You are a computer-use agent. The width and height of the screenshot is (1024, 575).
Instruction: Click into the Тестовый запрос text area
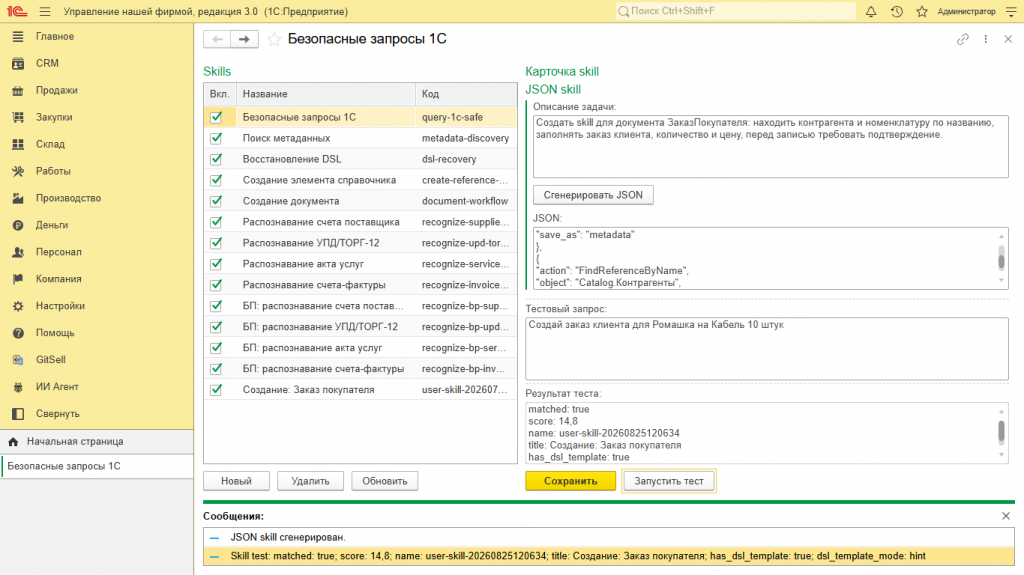pyautogui.click(x=767, y=348)
